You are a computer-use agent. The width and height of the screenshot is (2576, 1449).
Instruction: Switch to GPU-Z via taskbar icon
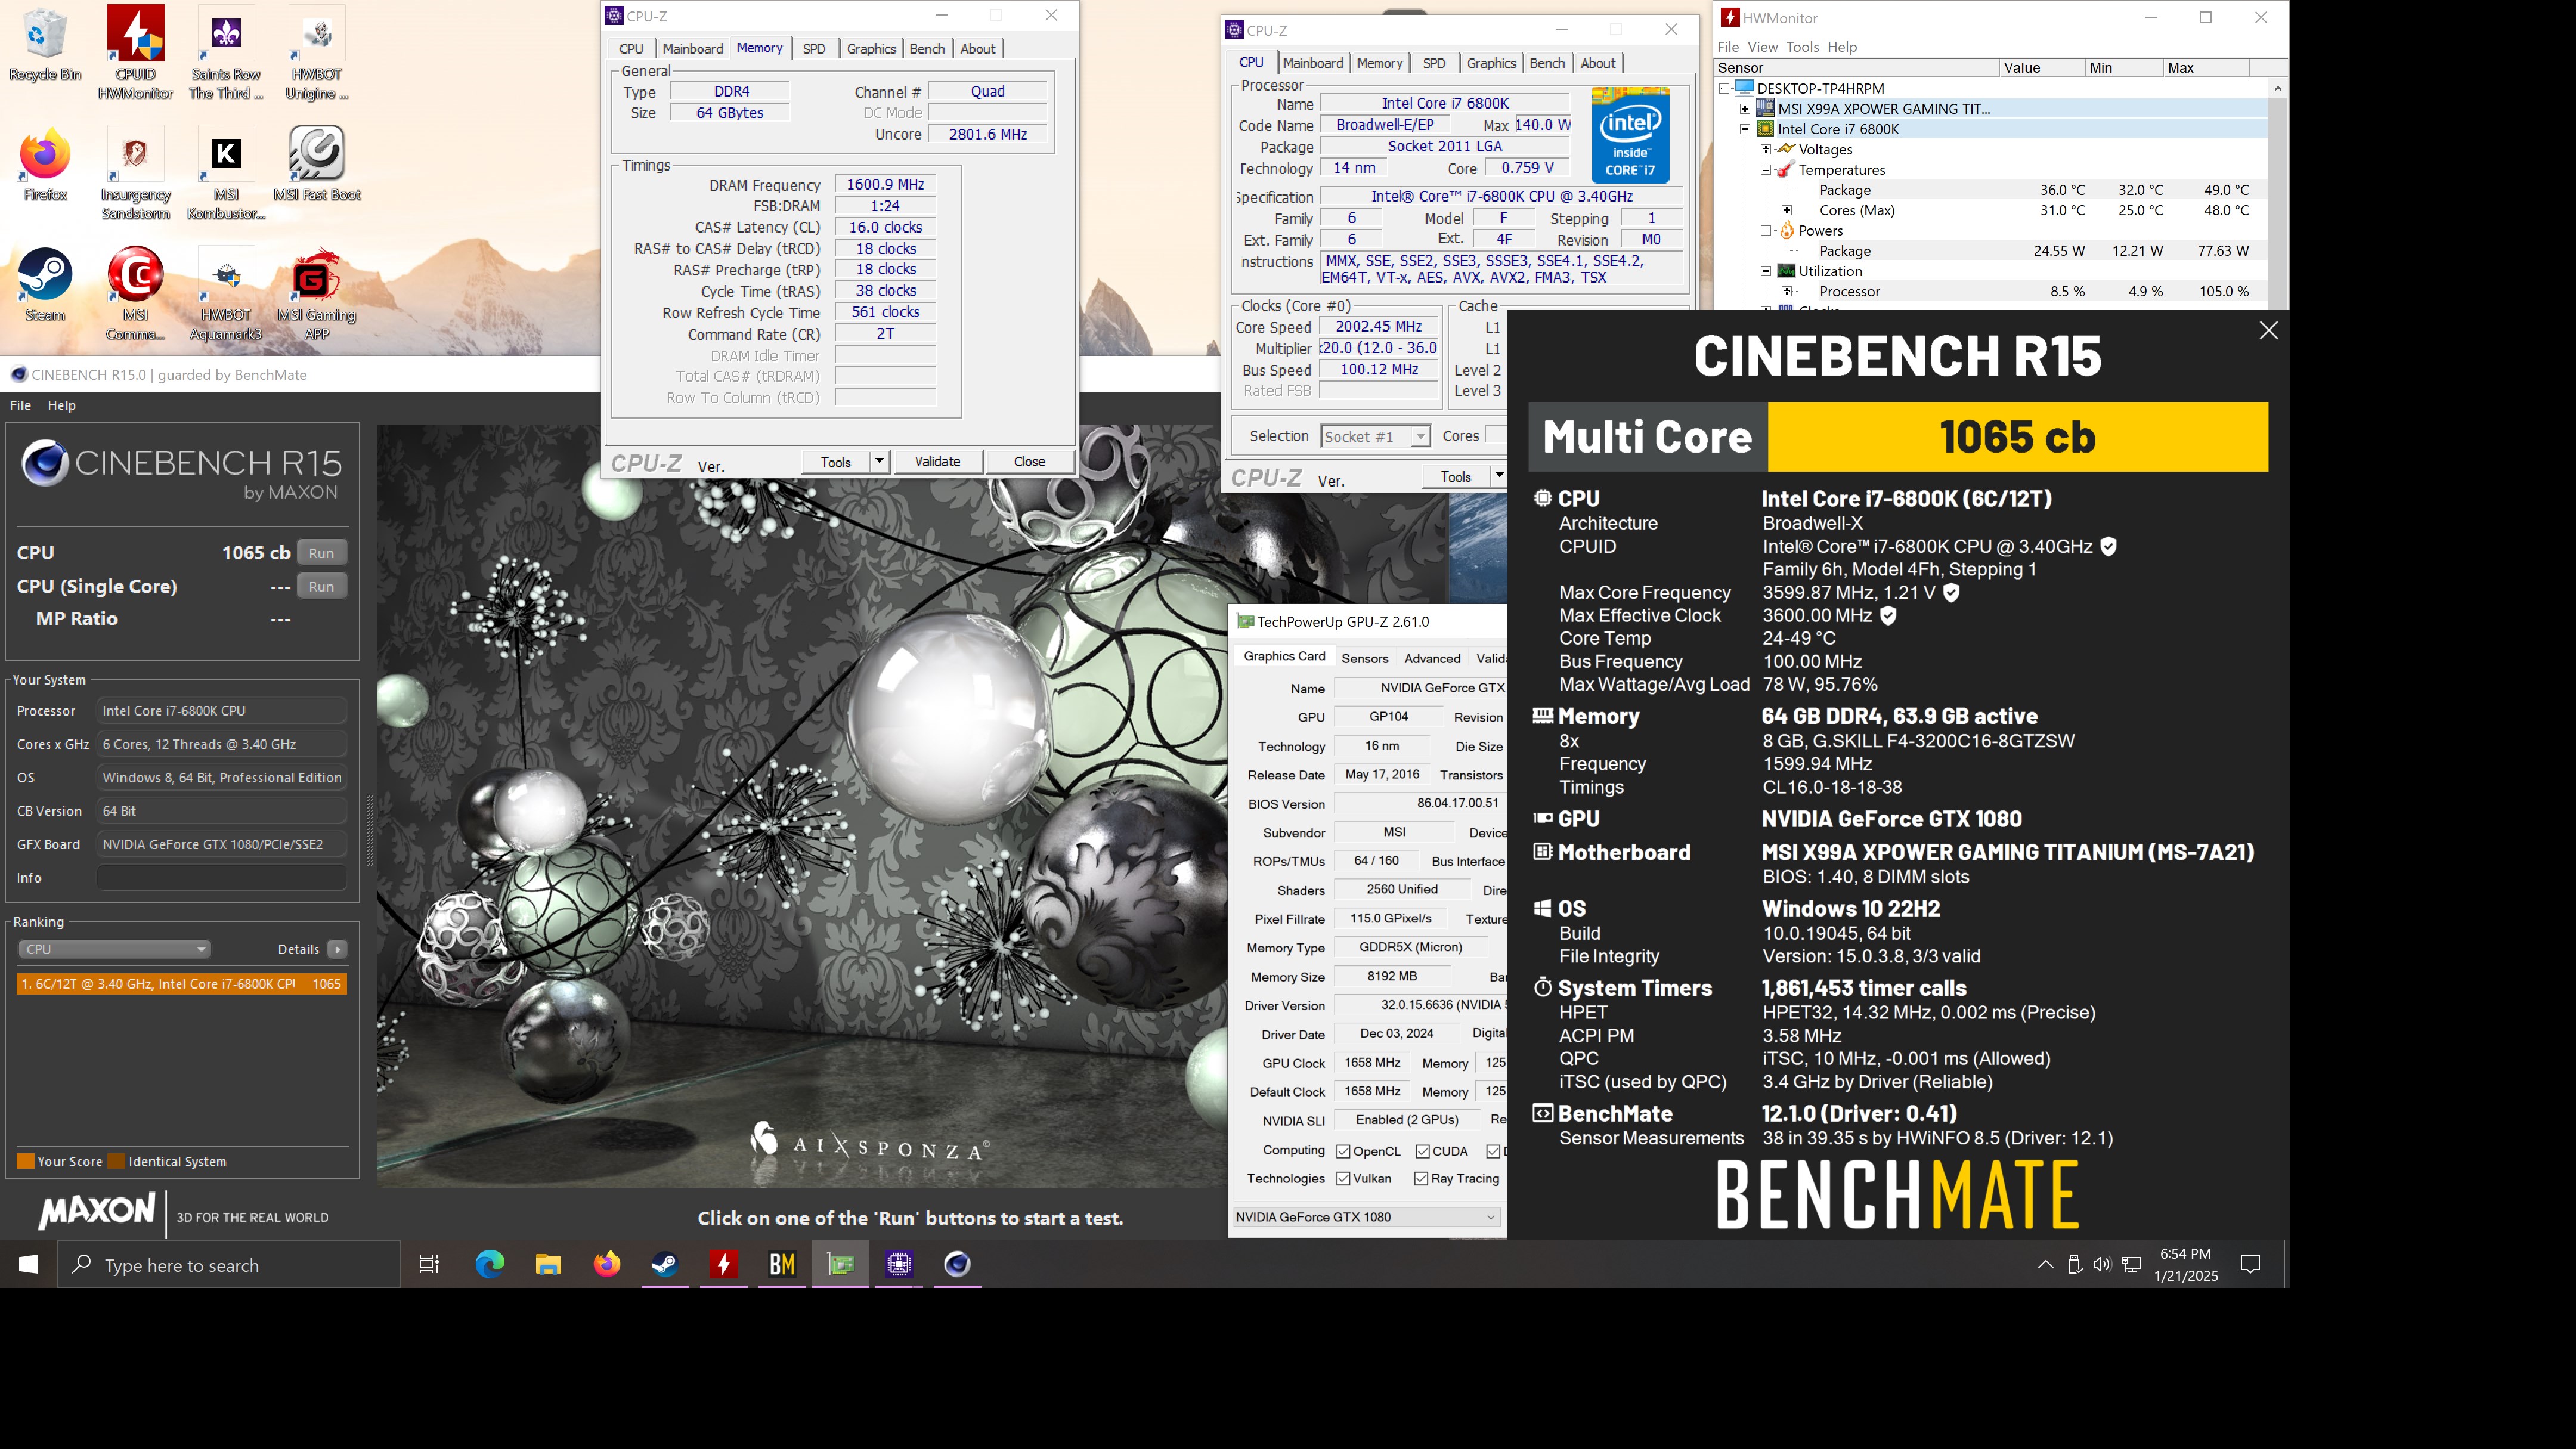click(840, 1264)
